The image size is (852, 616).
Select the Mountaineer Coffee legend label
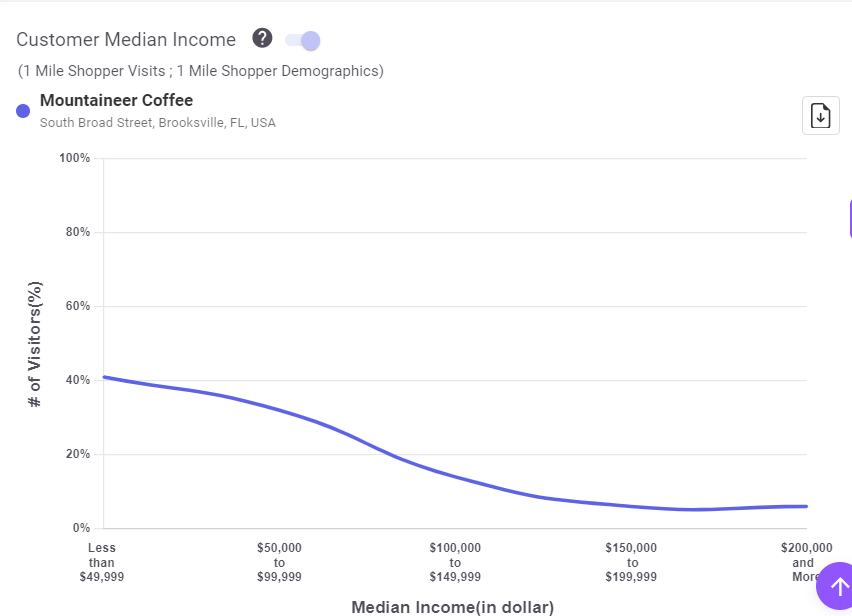click(x=116, y=100)
